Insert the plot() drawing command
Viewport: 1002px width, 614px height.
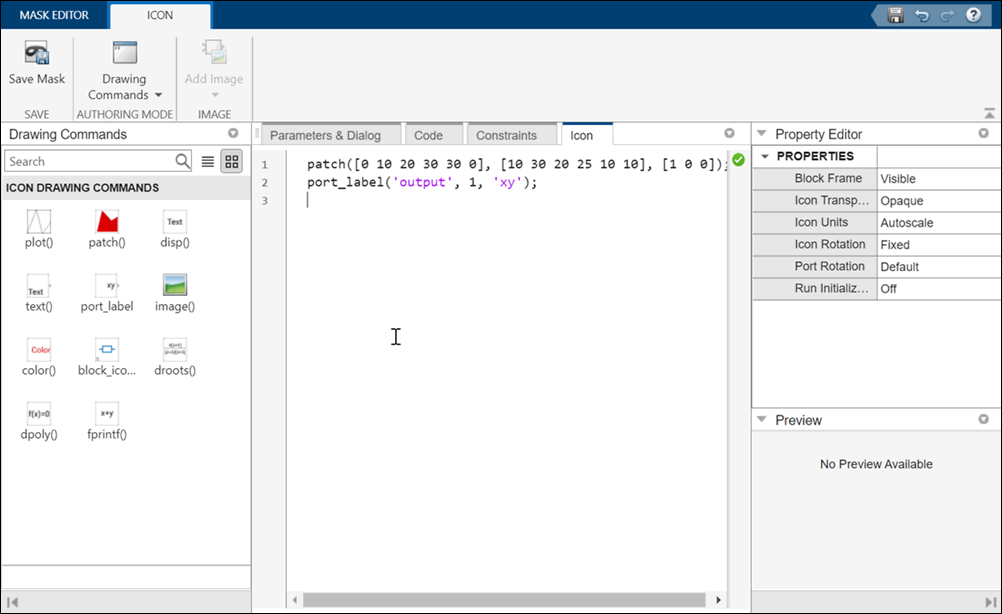click(x=39, y=229)
